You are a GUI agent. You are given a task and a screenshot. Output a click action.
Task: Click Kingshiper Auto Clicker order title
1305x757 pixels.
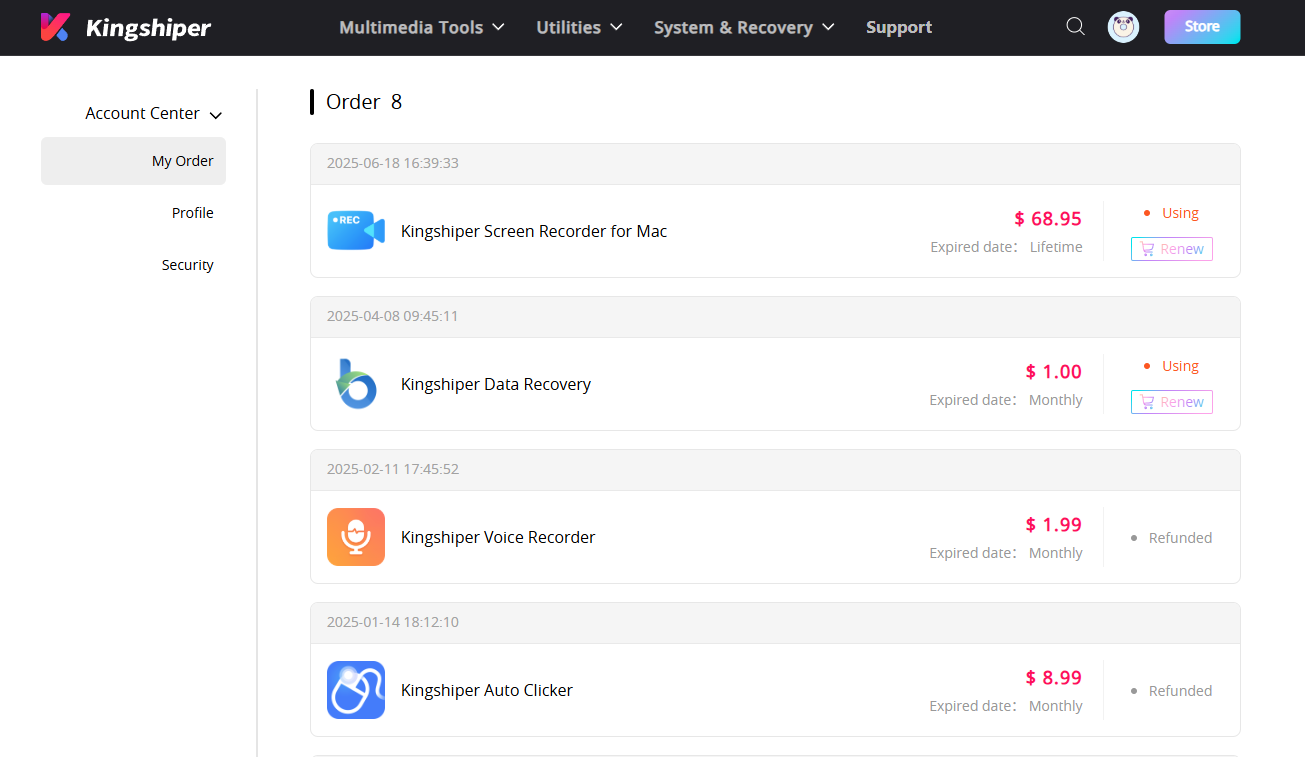[x=486, y=690]
